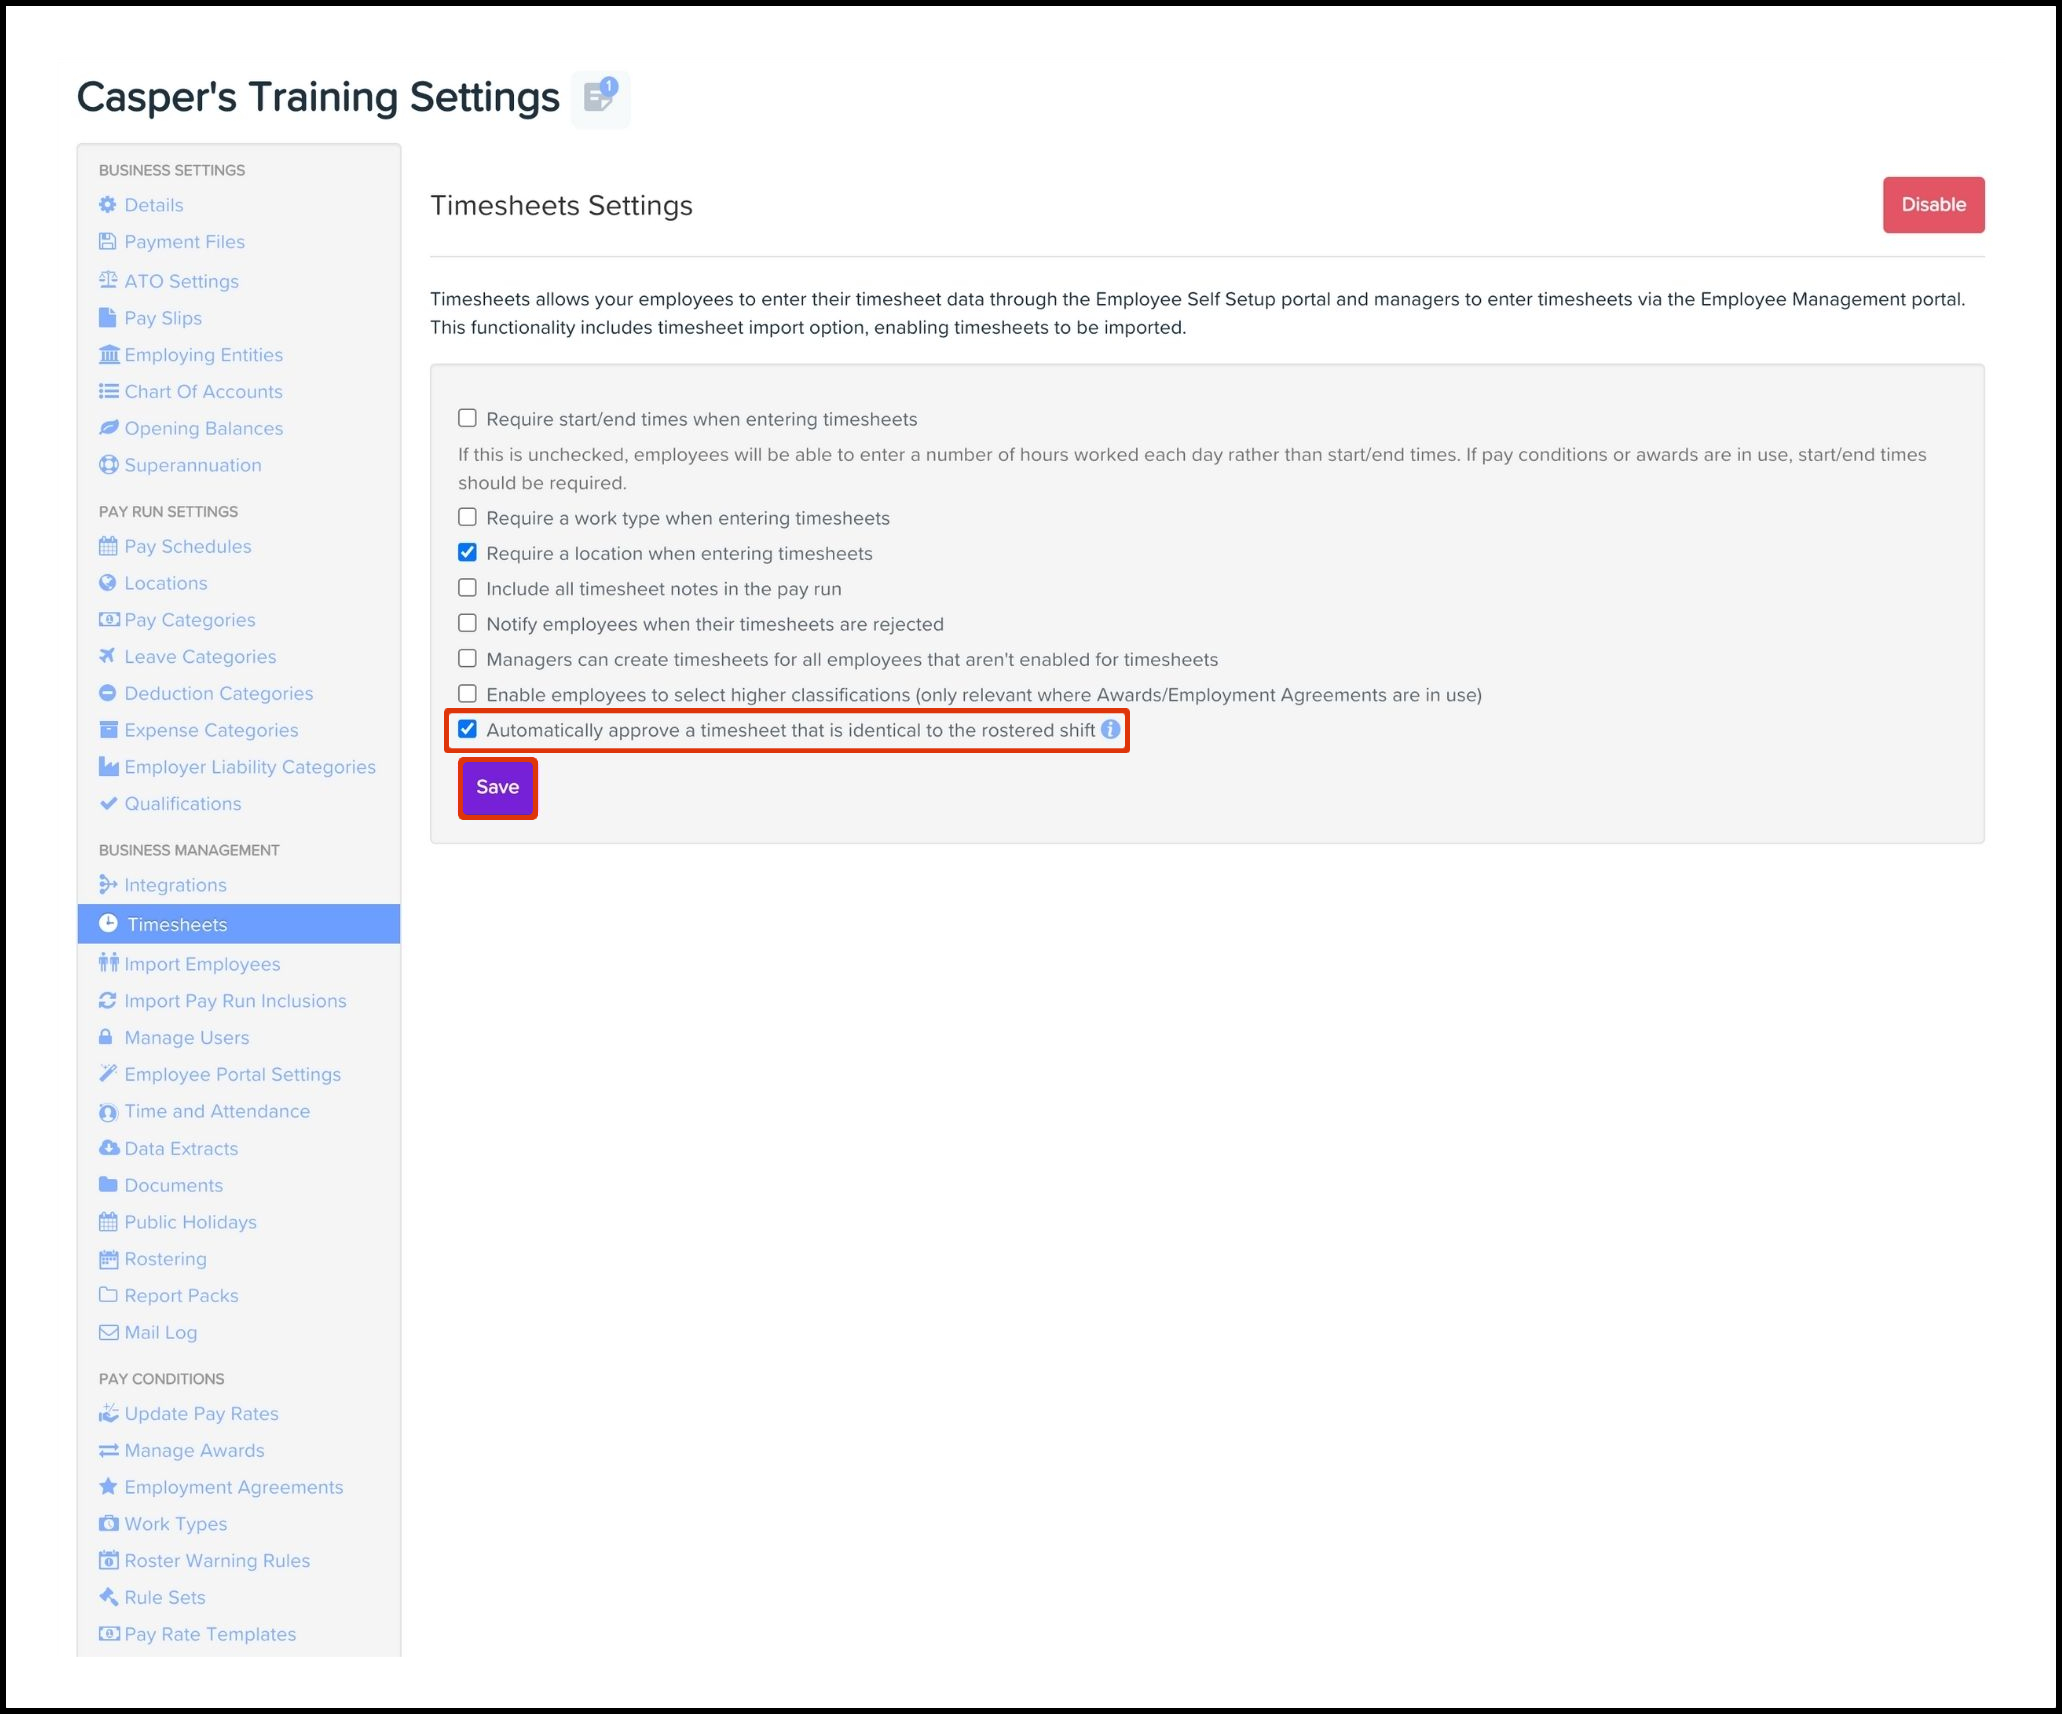
Task: Select the Timesheets sidebar item
Action: click(x=177, y=924)
